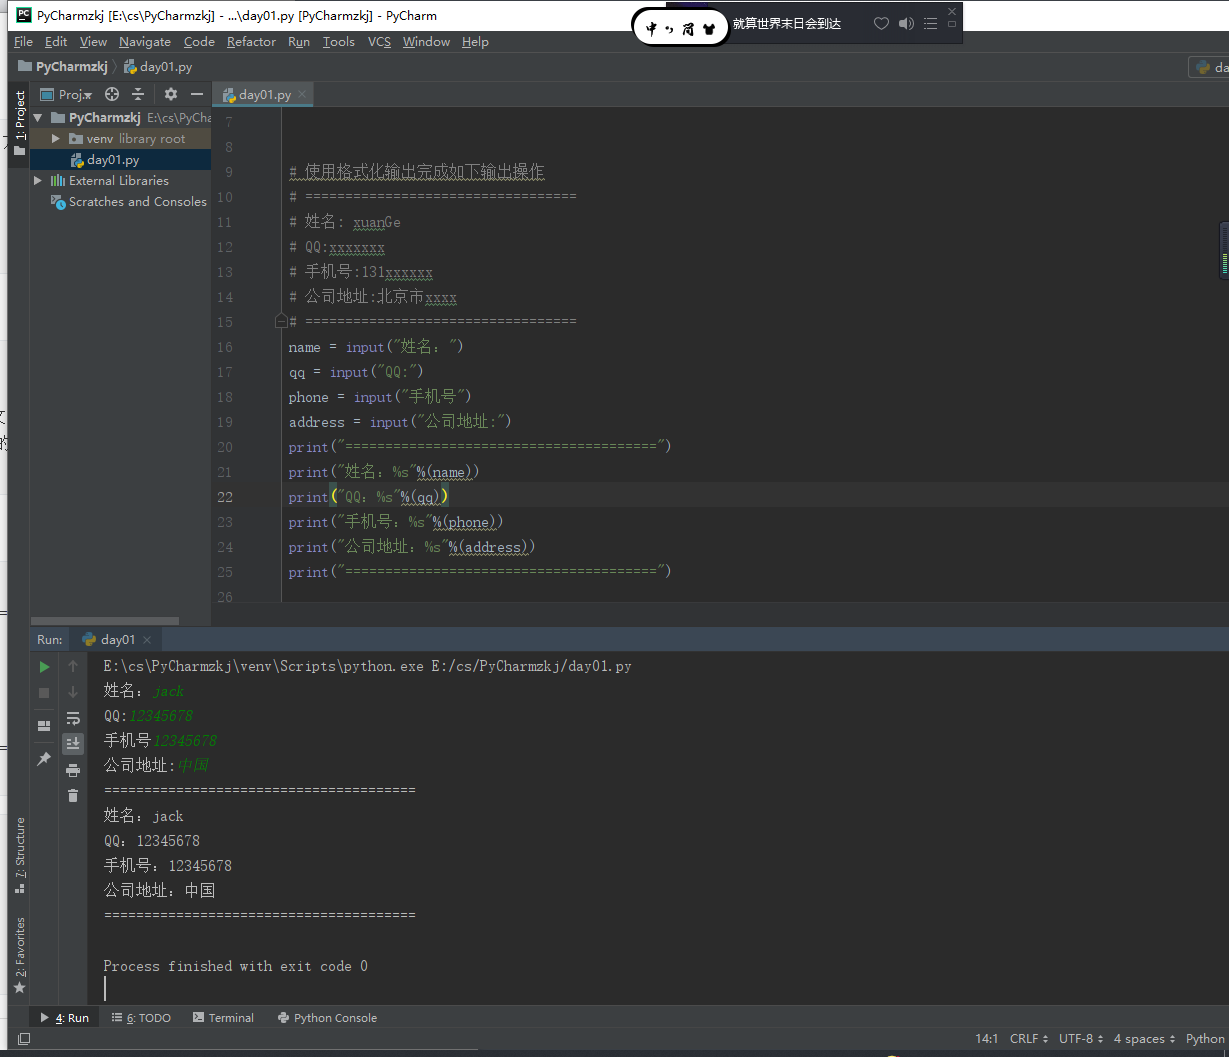Click the Collapse All icon in Project panel
Screen dimensions: 1229x1057
tap(138, 94)
